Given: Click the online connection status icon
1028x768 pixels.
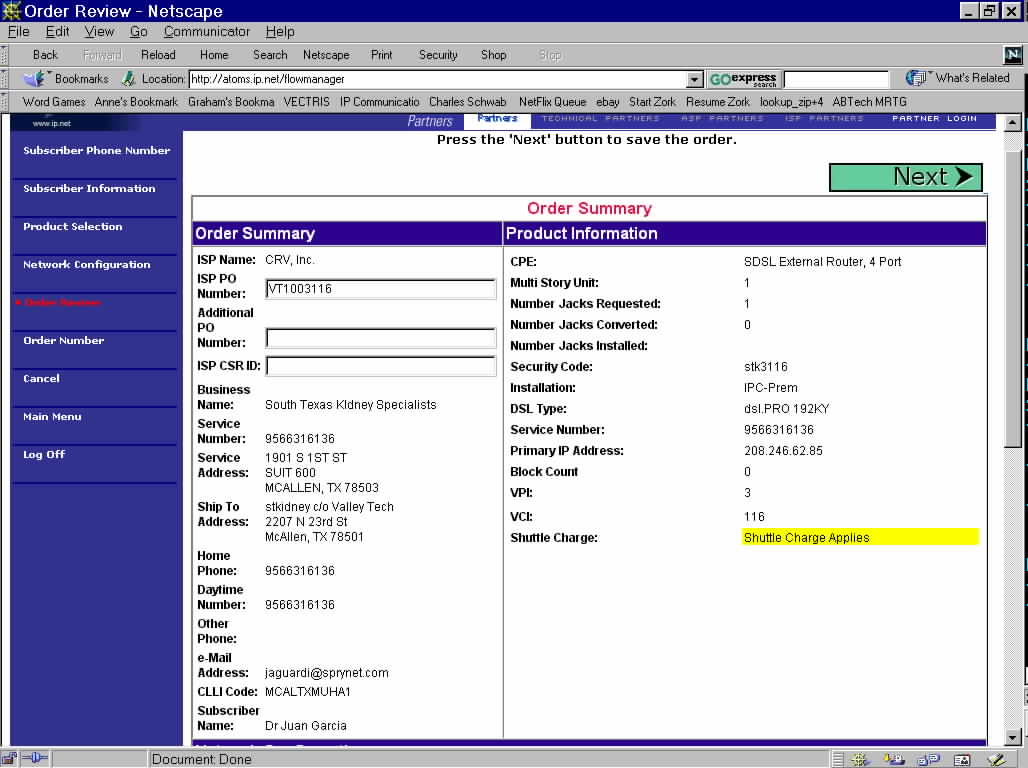Looking at the screenshot, I should click(34, 759).
